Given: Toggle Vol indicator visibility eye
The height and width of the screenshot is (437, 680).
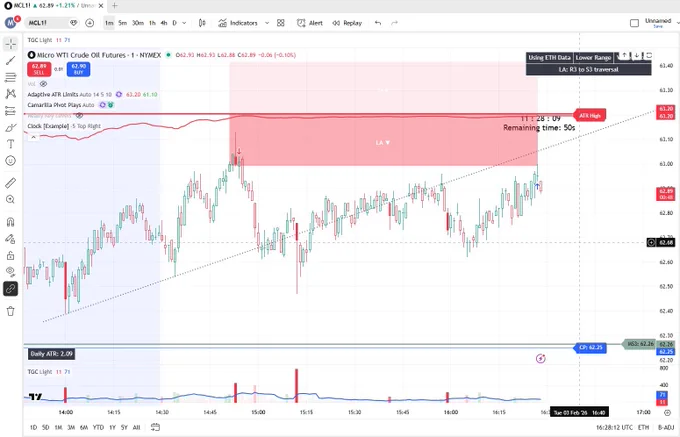Looking at the screenshot, I should point(43,84).
